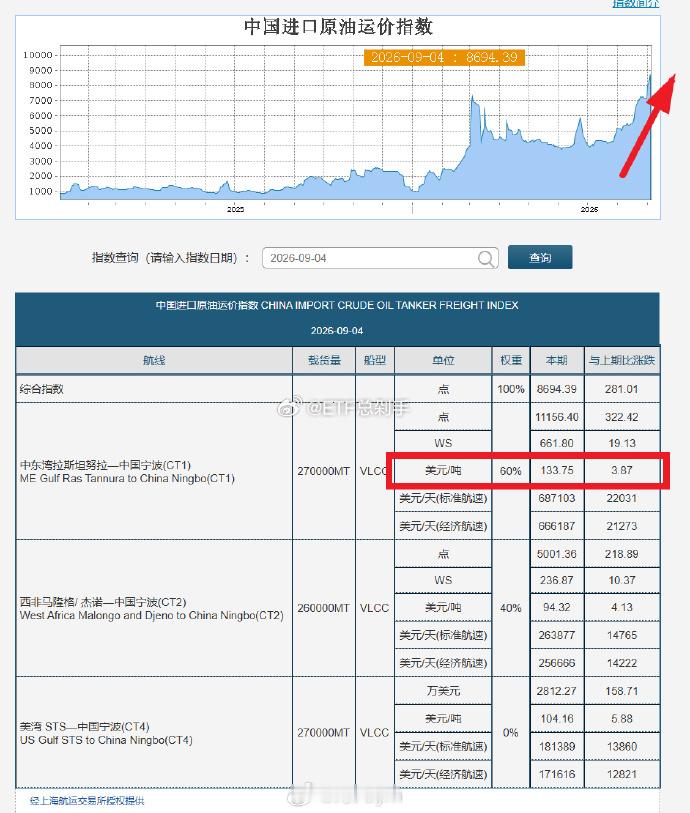Click the 本期 column header
The image size is (690, 813).
point(557,360)
